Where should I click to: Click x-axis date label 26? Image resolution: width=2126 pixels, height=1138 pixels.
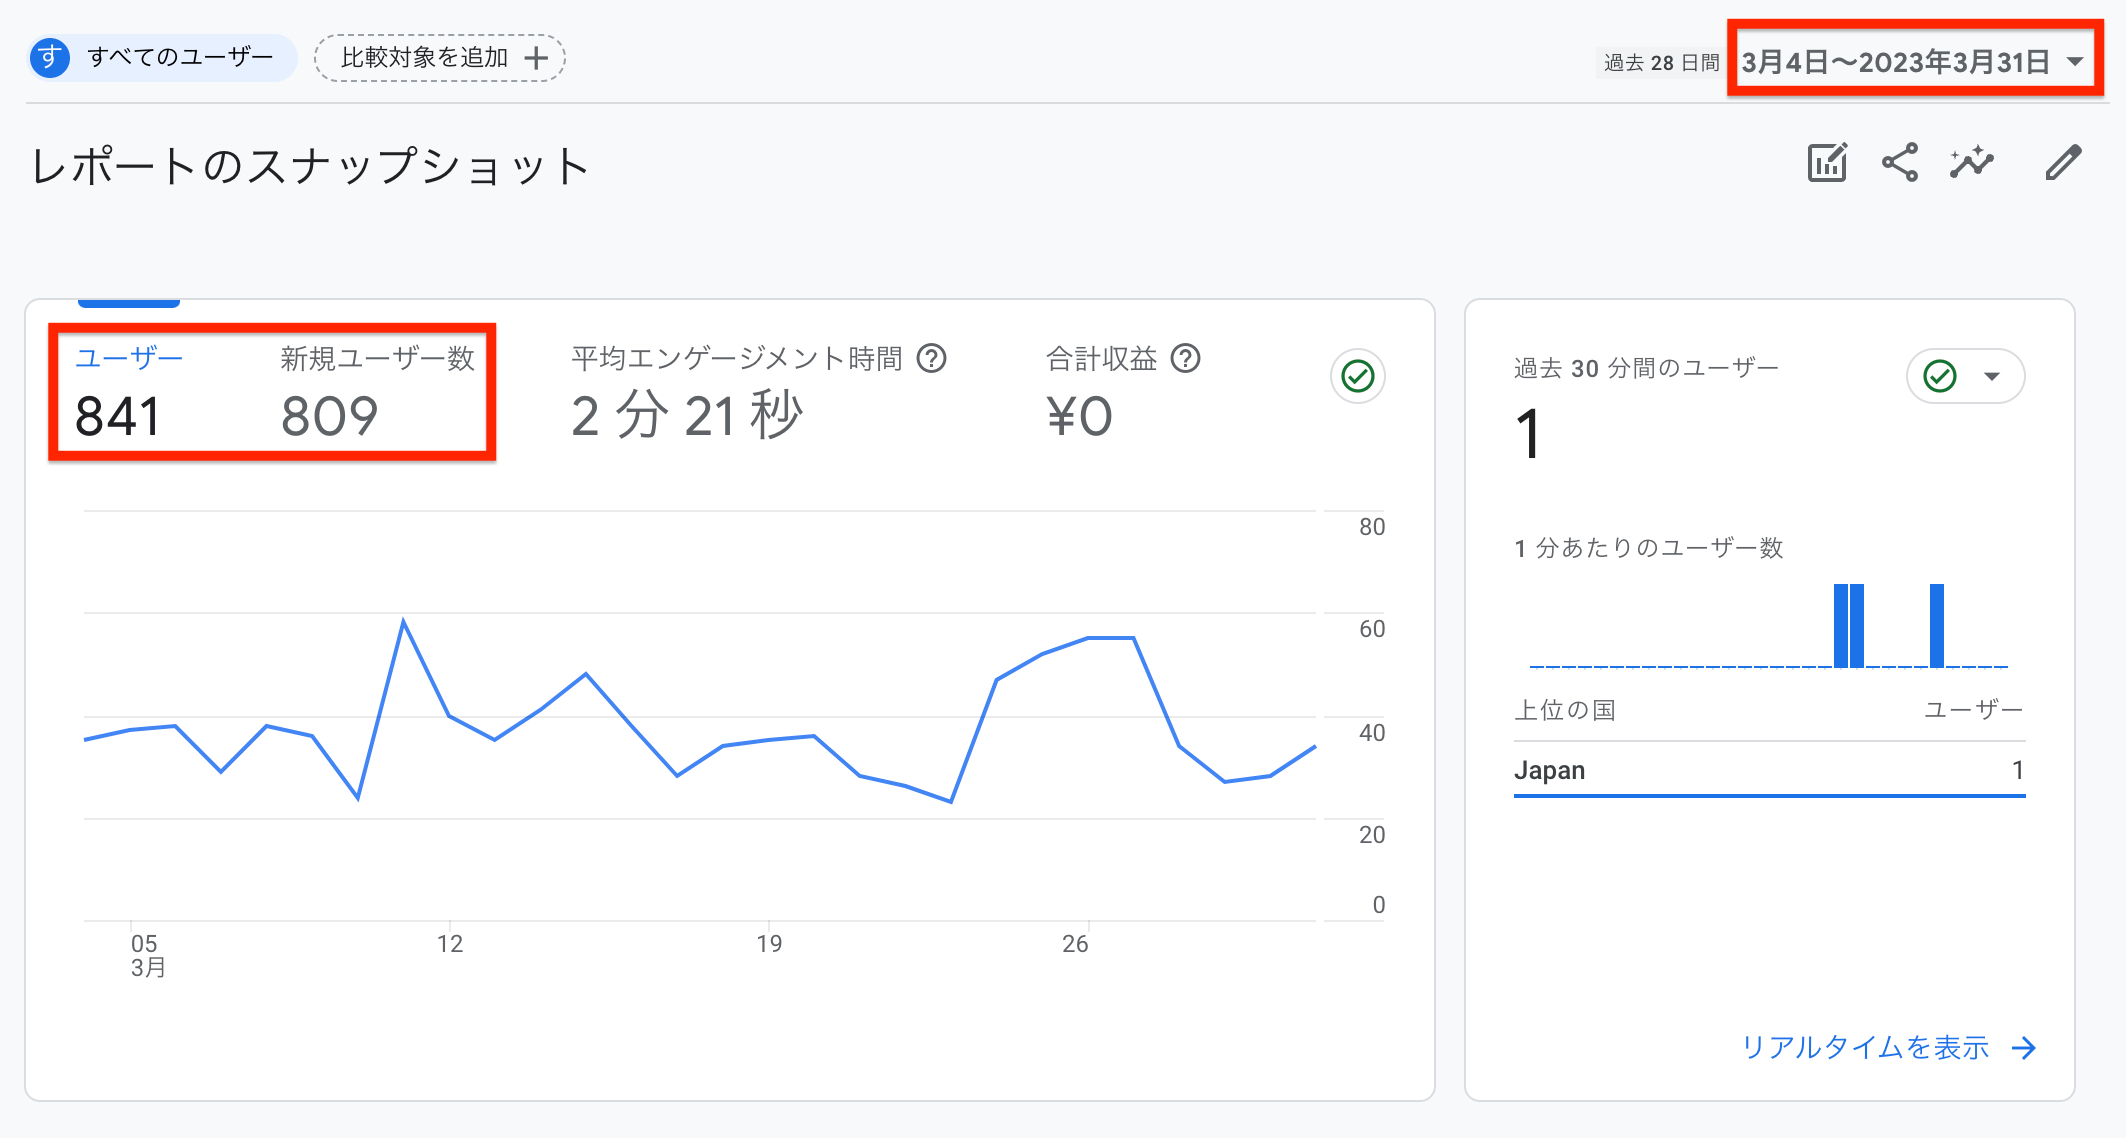1075,944
